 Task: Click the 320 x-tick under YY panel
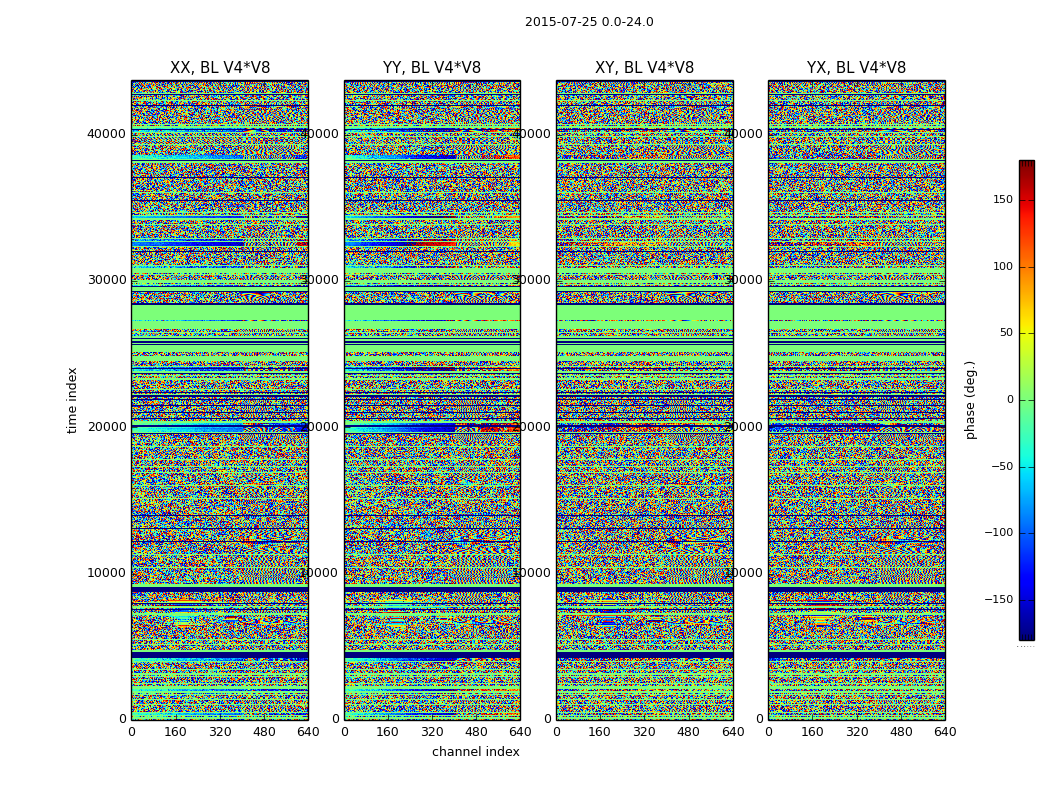433,732
